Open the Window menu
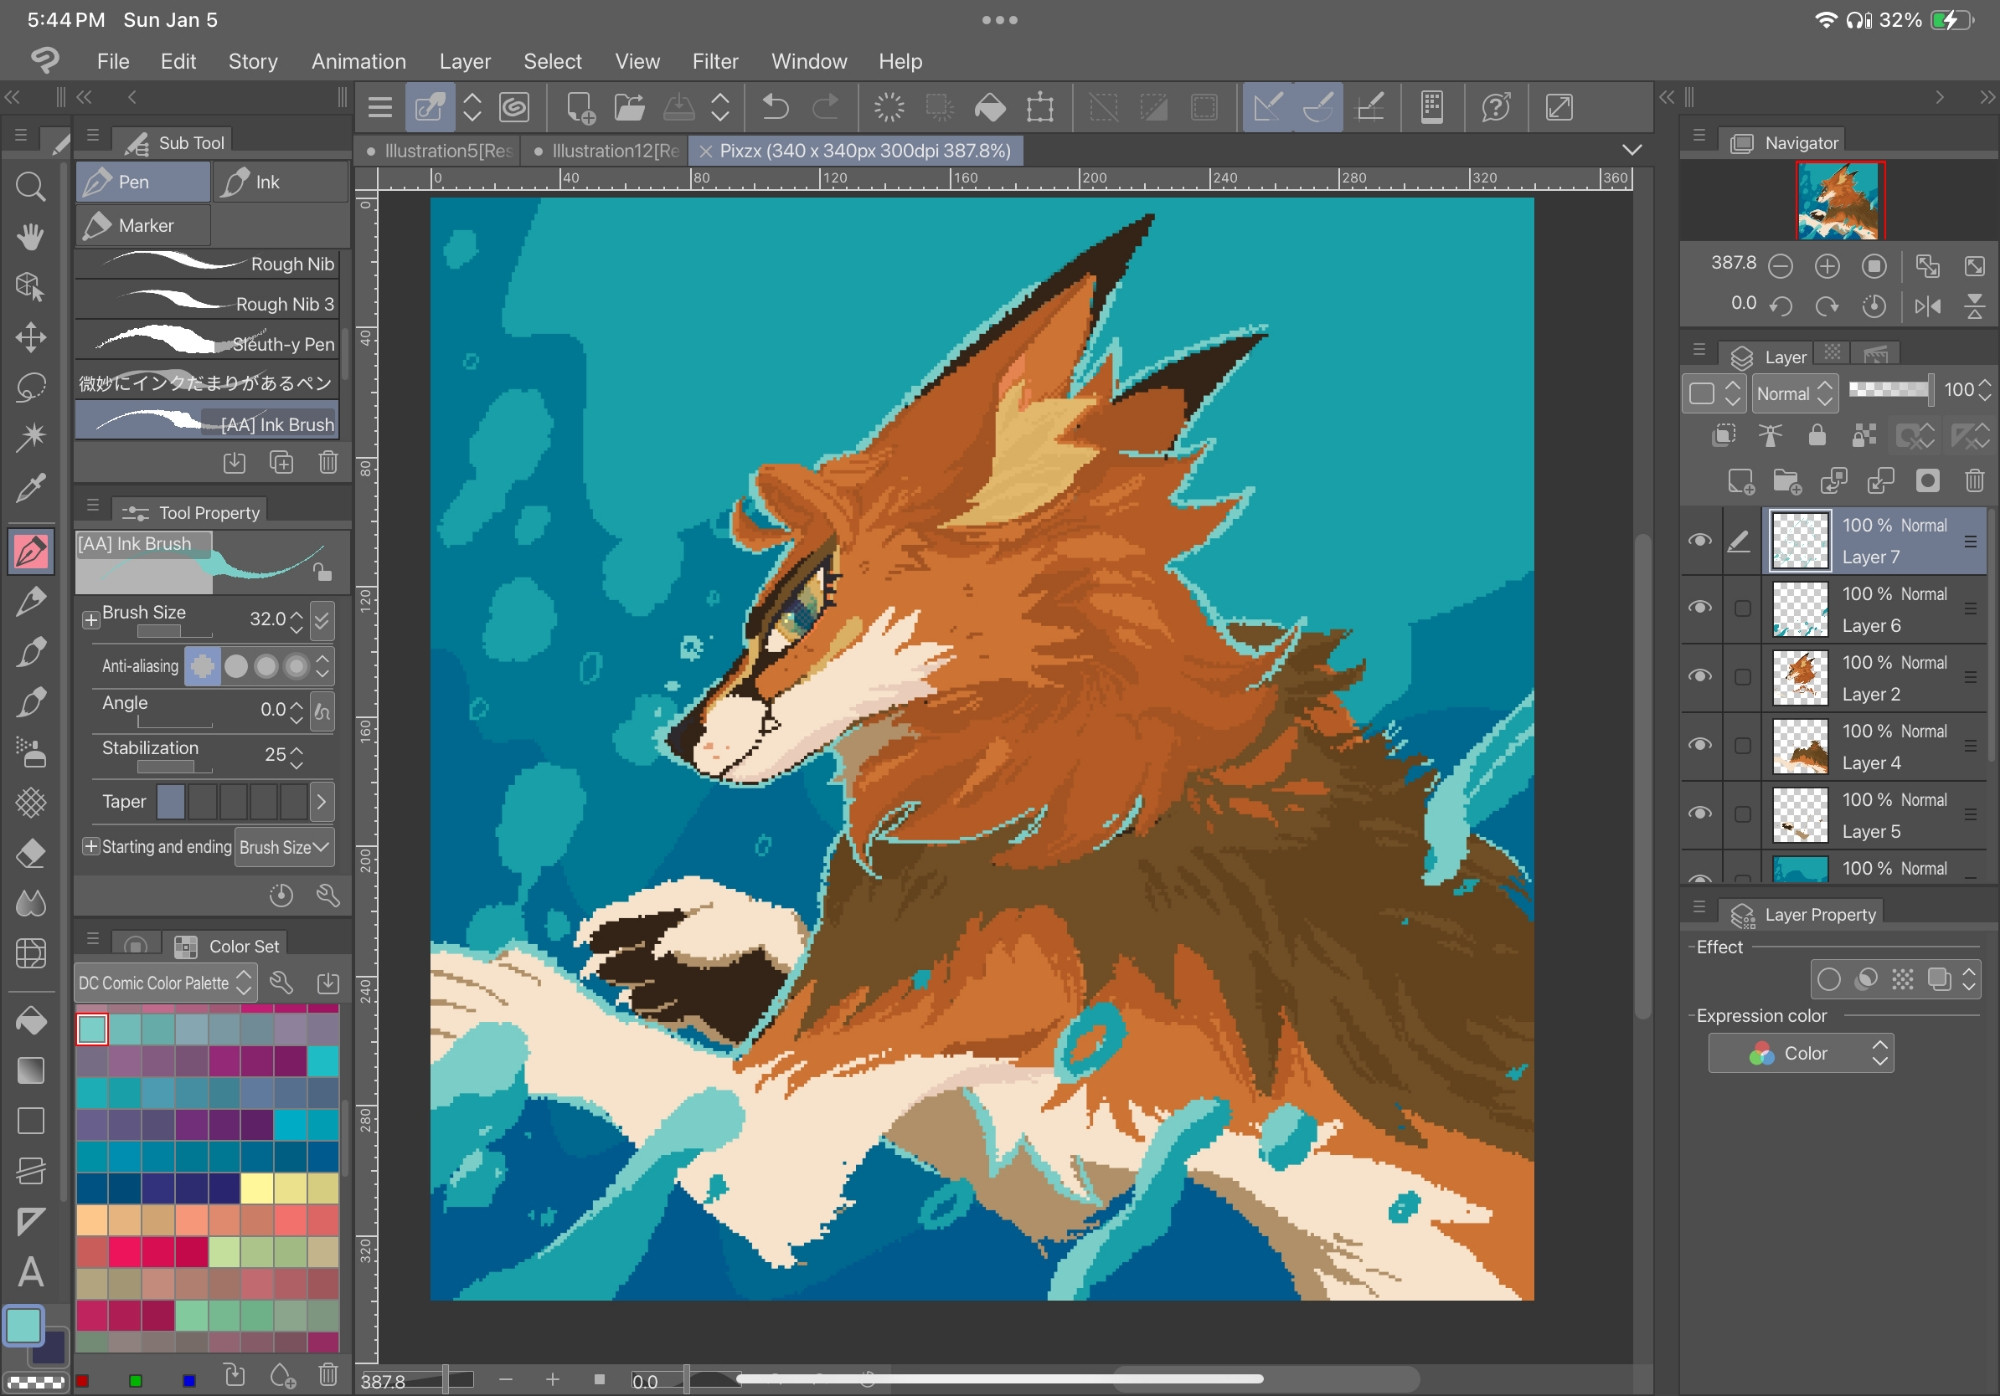 pos(809,61)
